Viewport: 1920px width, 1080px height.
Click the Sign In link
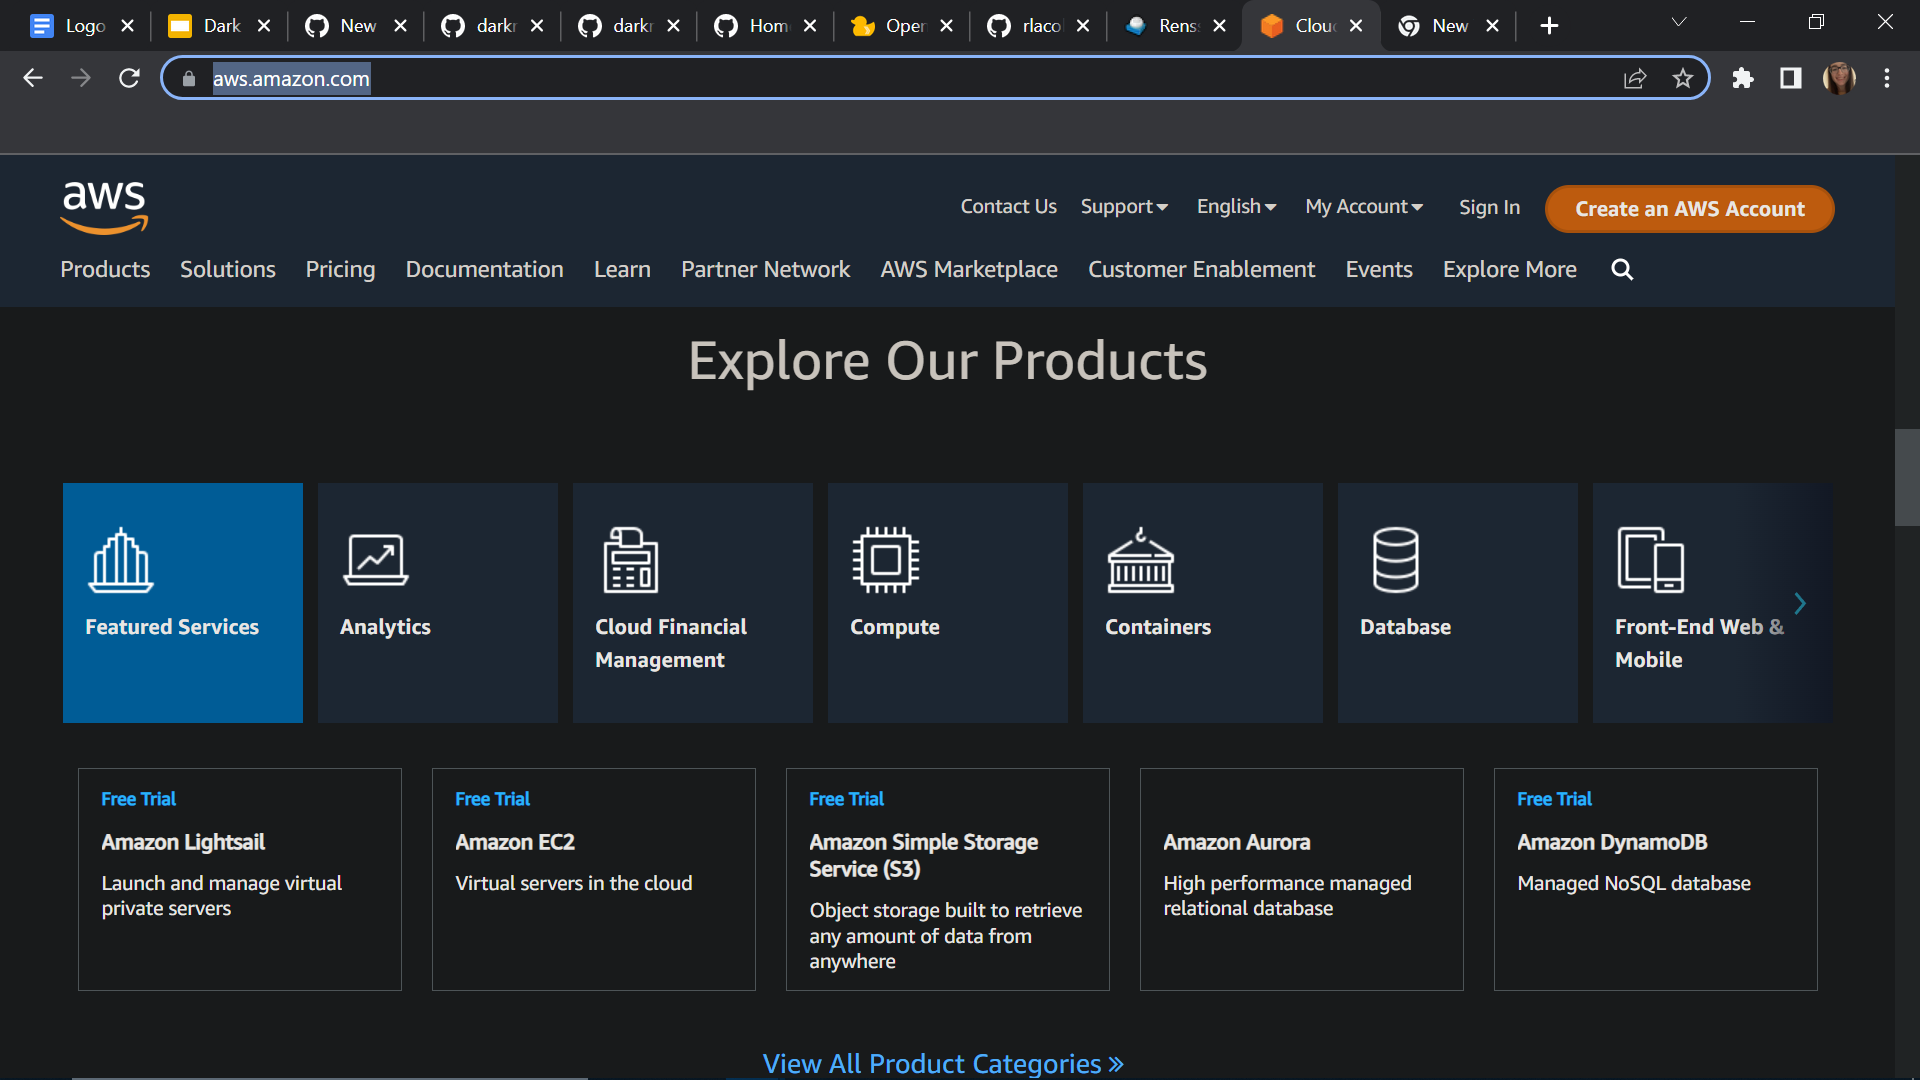1489,207
